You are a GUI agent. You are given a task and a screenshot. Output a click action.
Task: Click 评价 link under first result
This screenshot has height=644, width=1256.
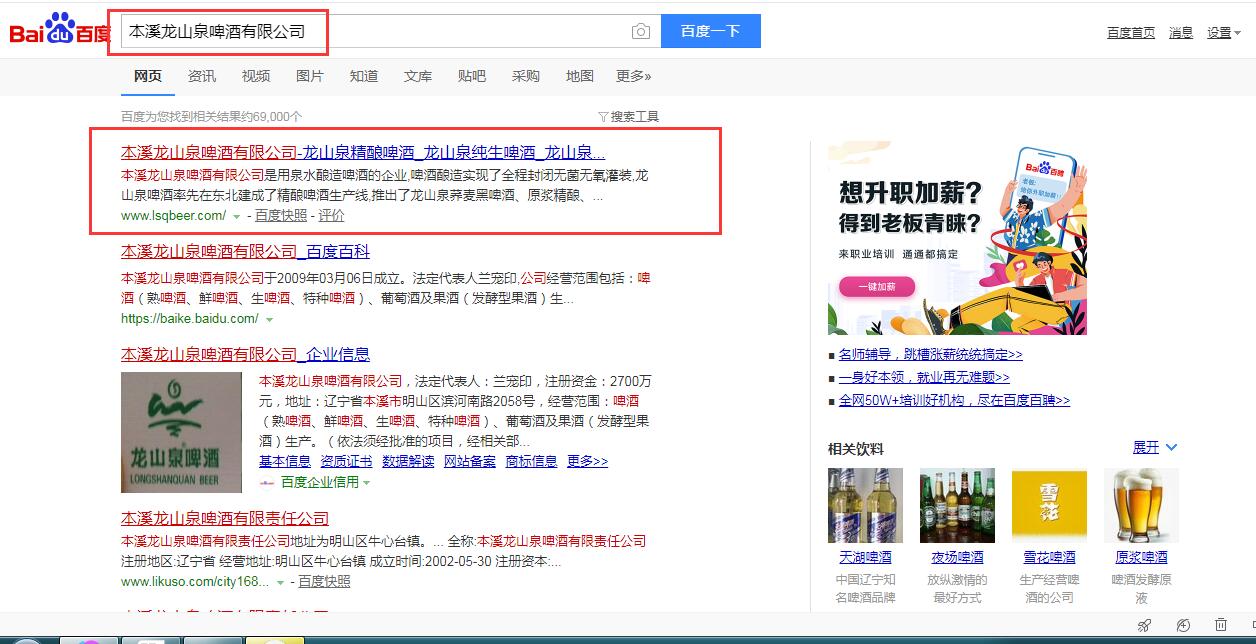pyautogui.click(x=331, y=215)
